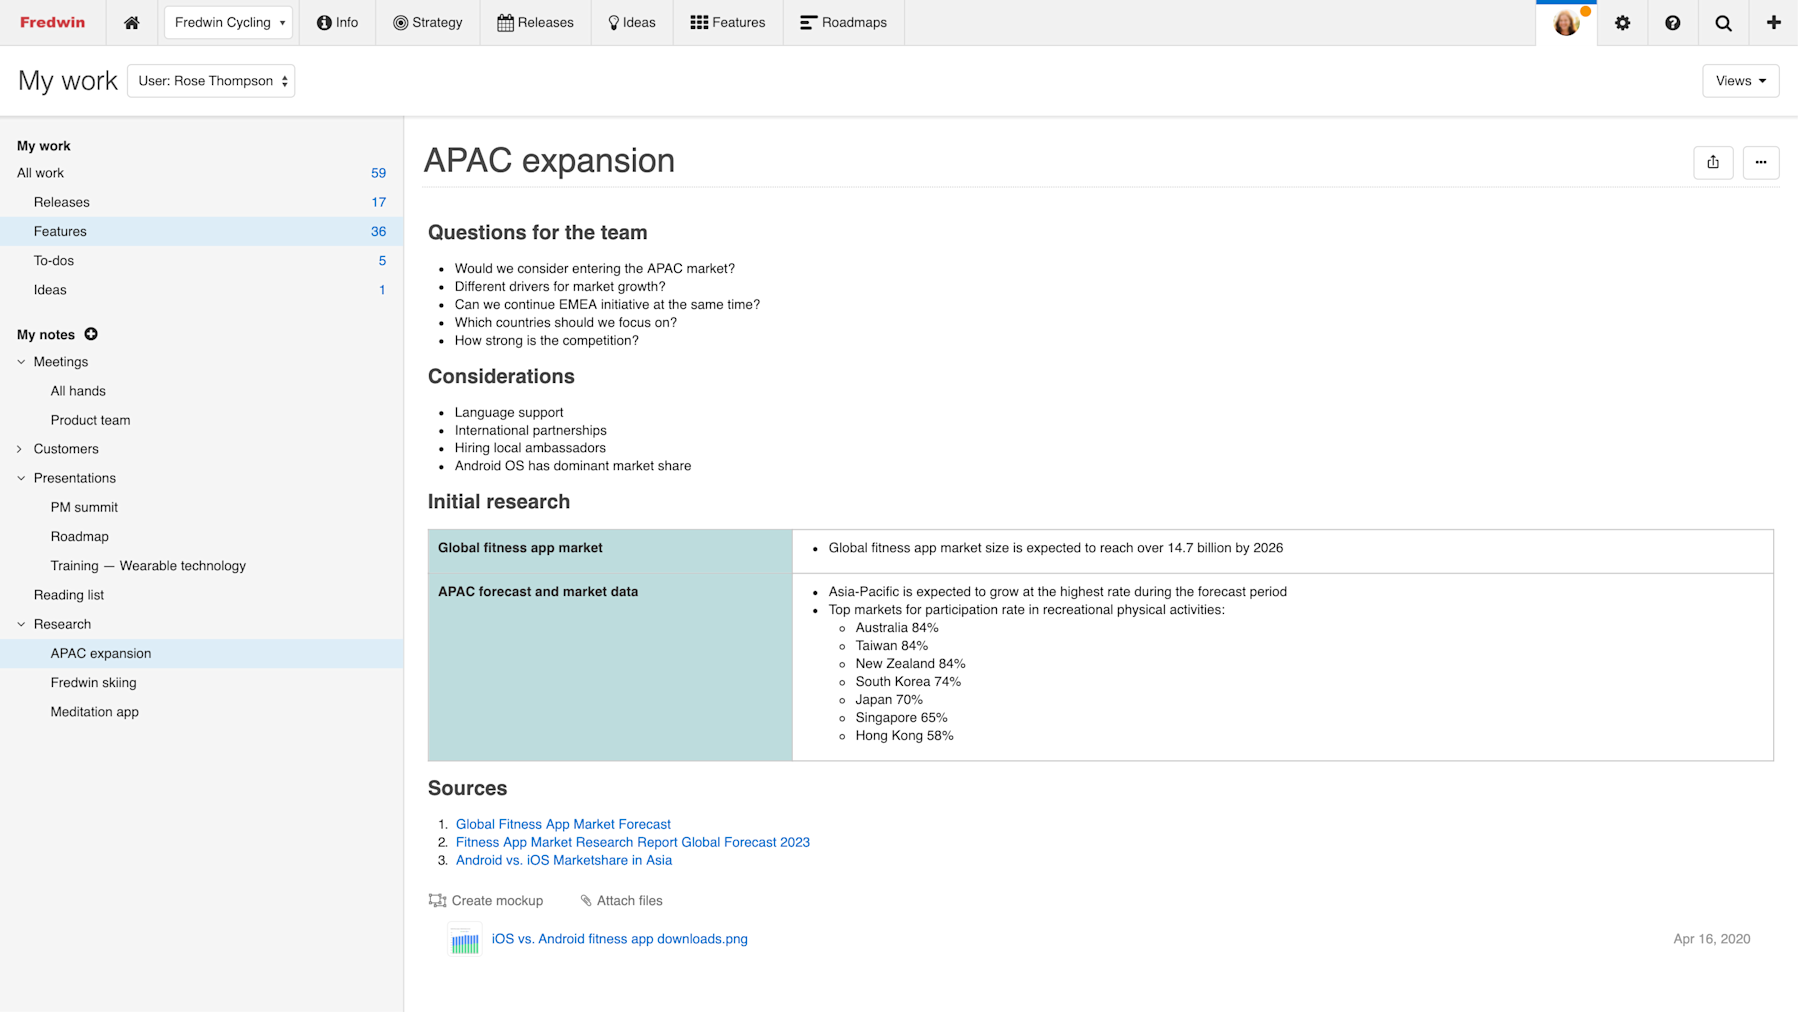Viewport: 1799px width, 1012px height.
Task: Open the iOS vs. Android downloads attachment
Action: click(x=619, y=938)
